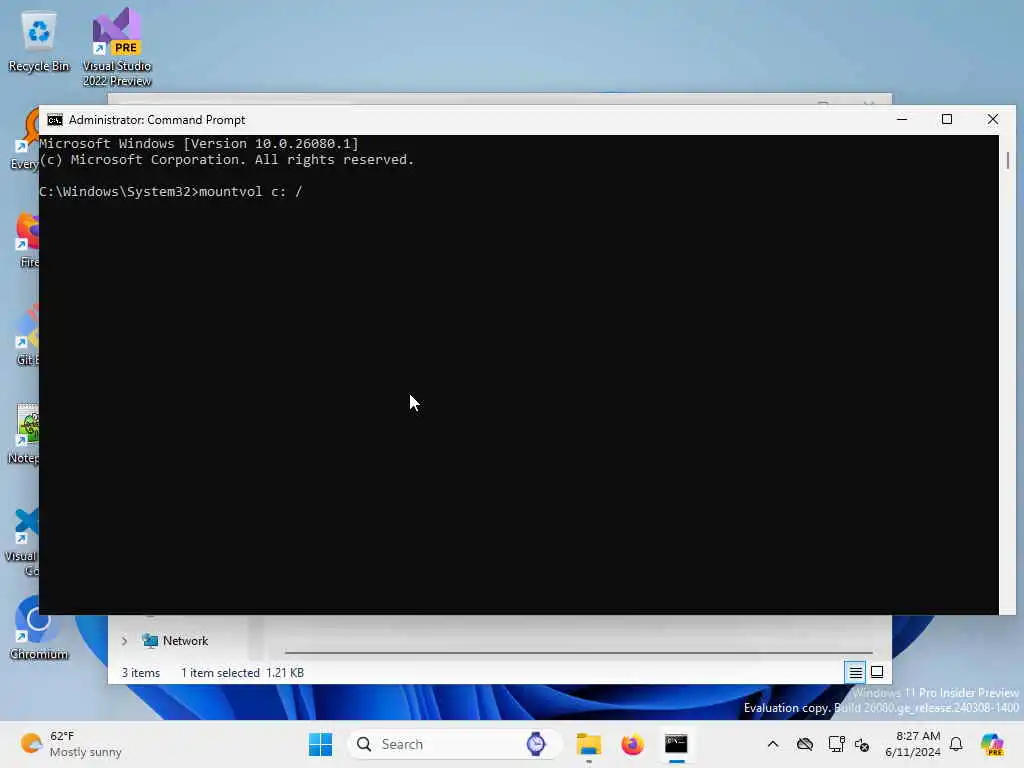
Task: Click the search highlights icon in Search box
Action: point(536,744)
